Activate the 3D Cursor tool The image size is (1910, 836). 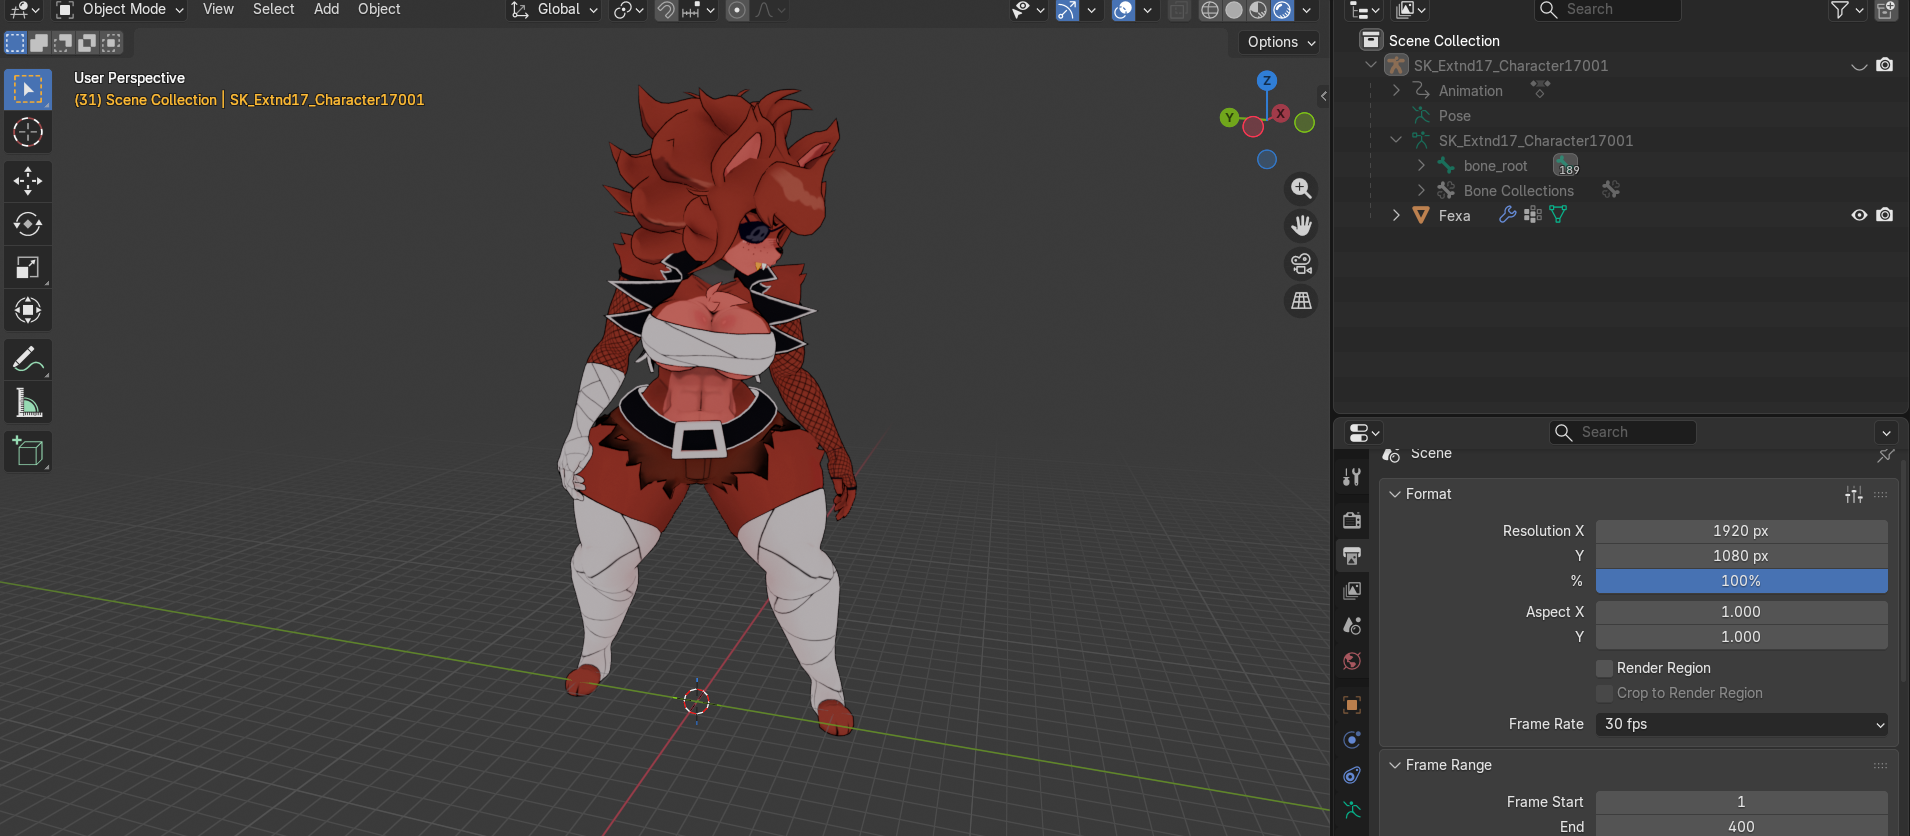[28, 132]
